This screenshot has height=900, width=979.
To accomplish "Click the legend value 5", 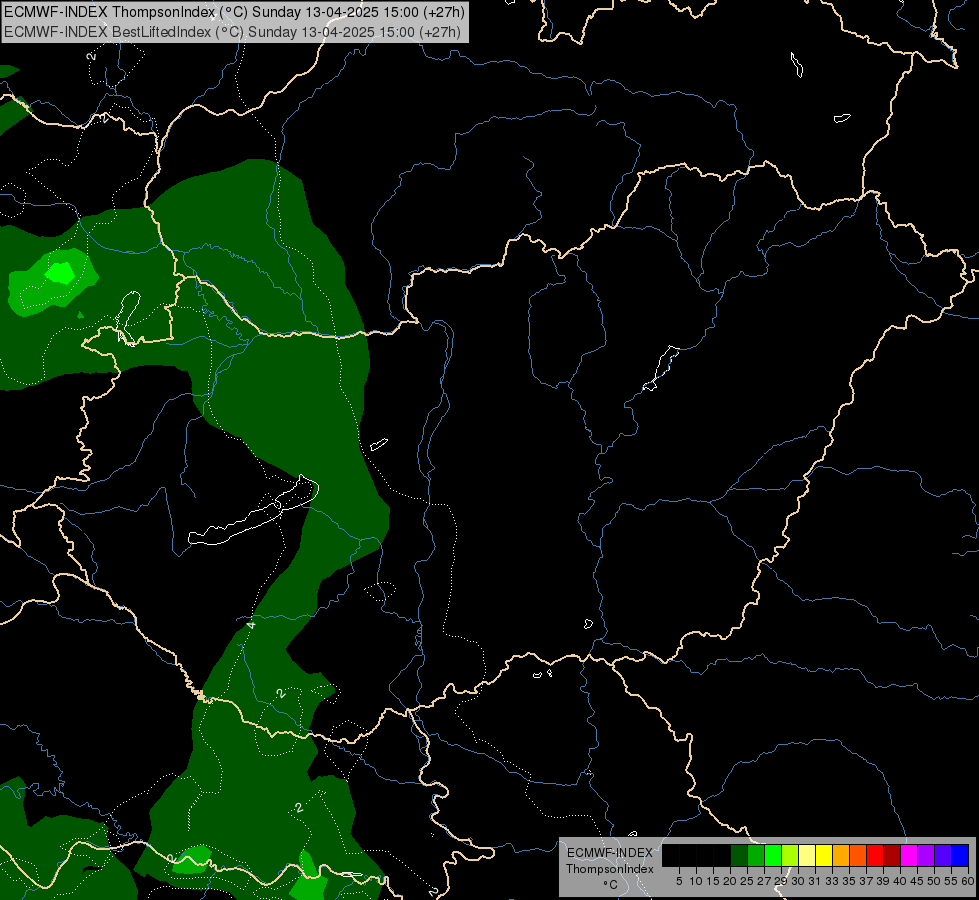I will [x=679, y=881].
